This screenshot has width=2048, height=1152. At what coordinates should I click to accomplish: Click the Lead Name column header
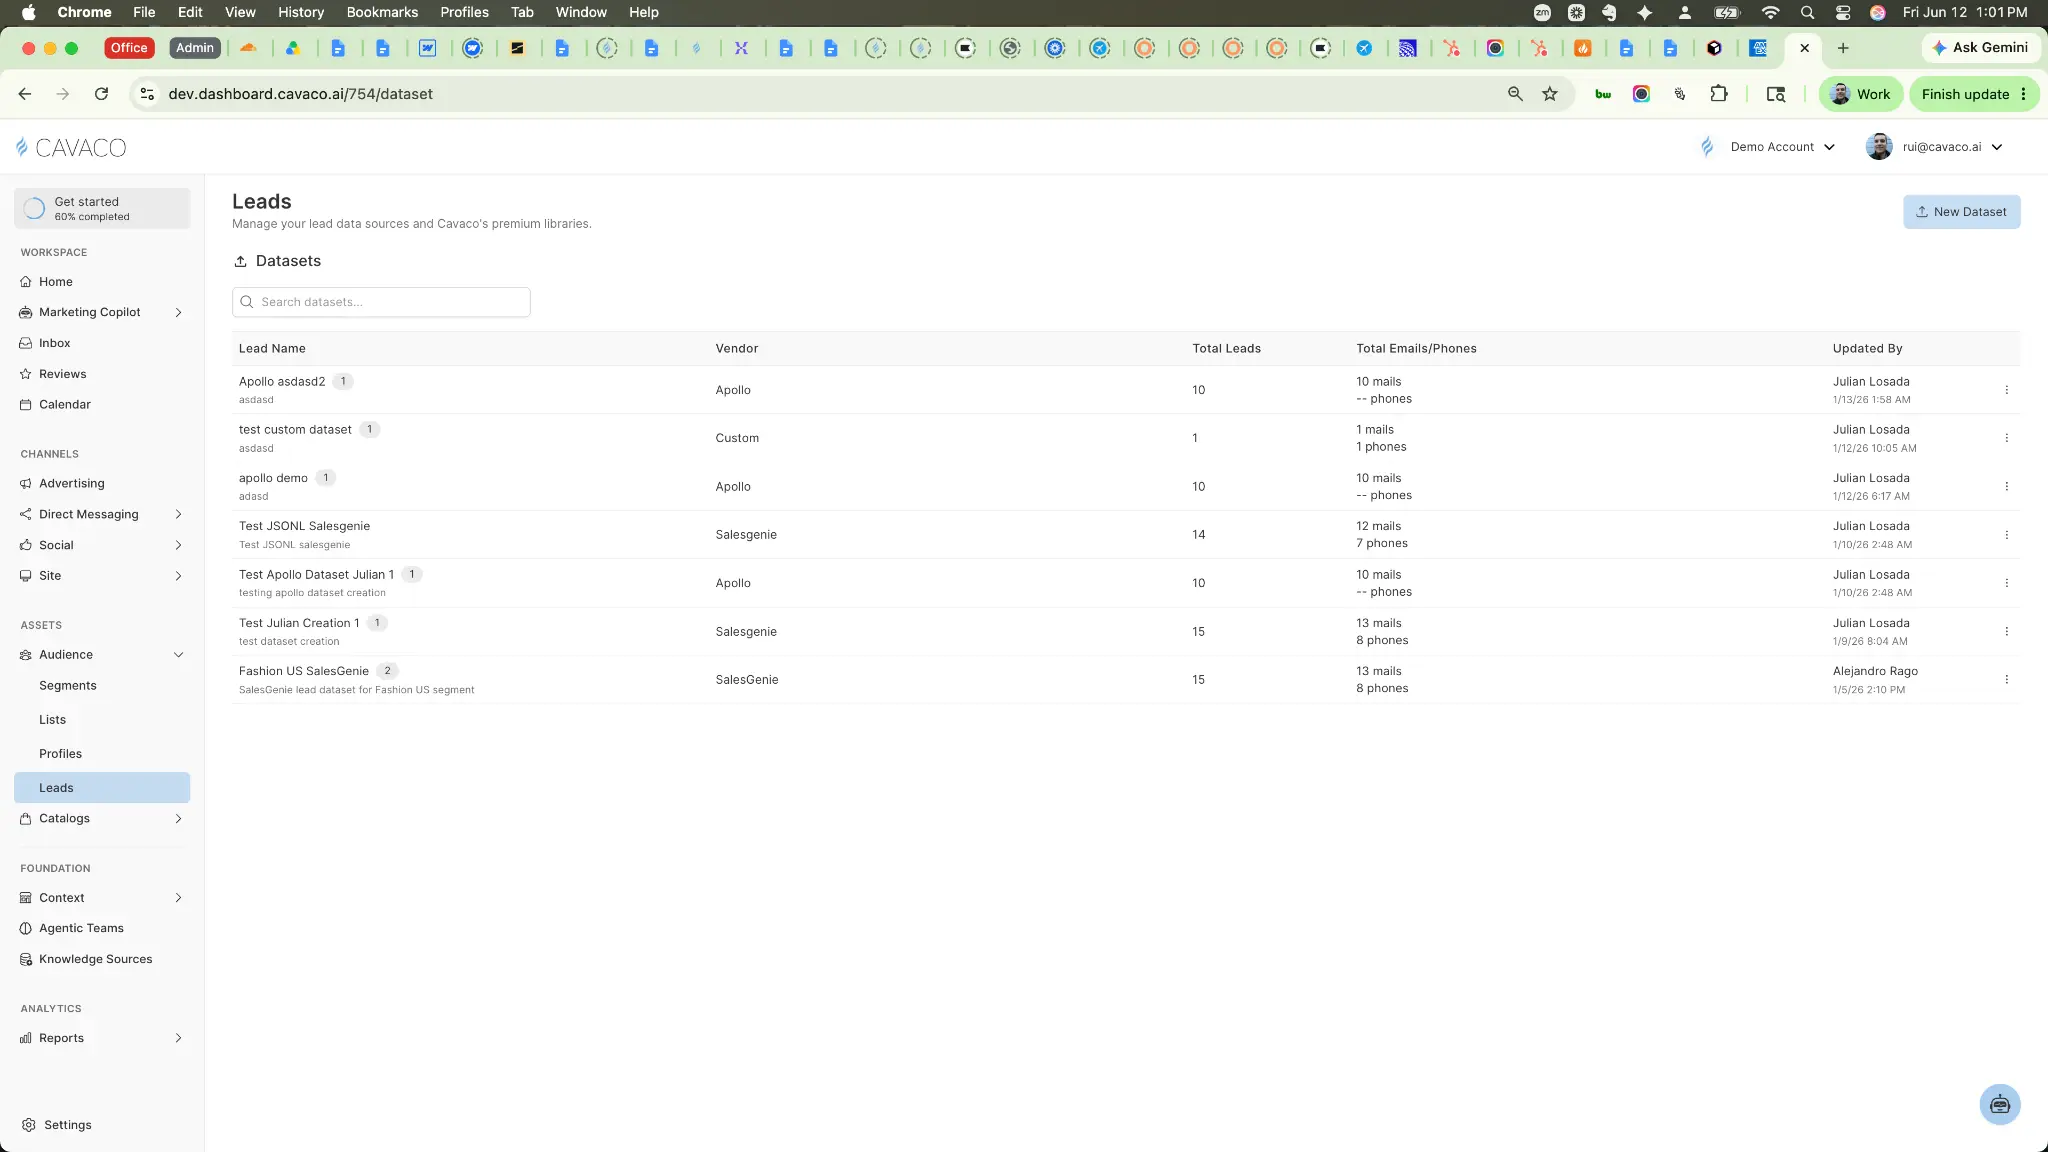[272, 349]
